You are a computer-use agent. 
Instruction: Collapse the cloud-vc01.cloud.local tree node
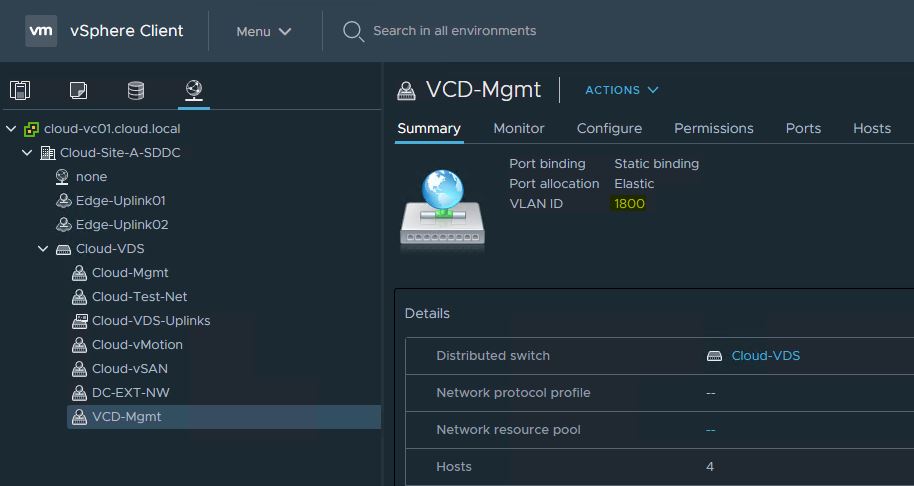pyautogui.click(x=11, y=129)
